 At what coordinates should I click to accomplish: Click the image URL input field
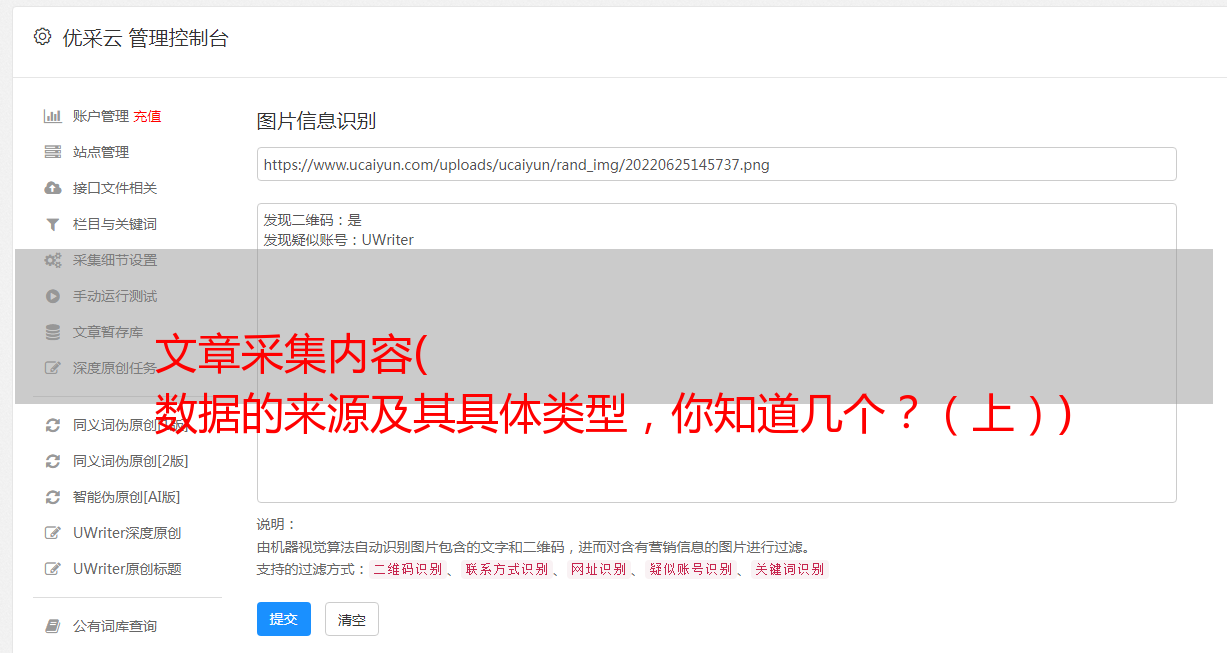coord(716,164)
